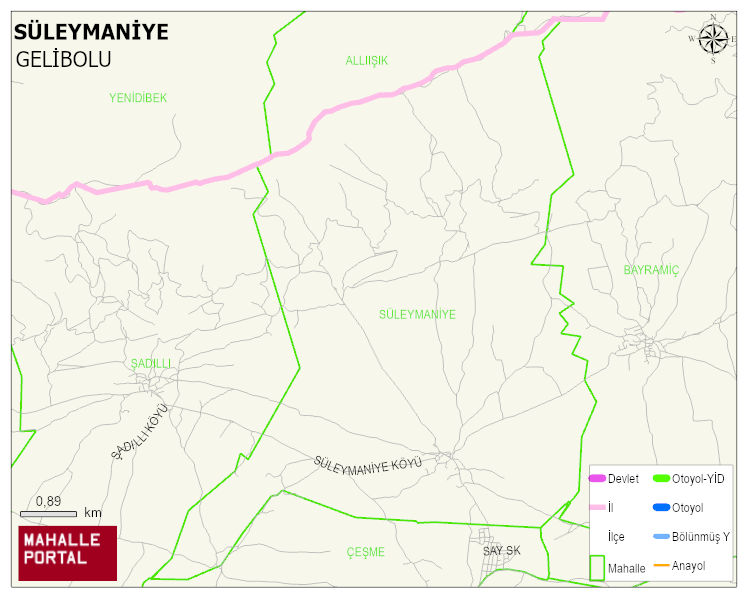The width and height of the screenshot is (748, 598).
Task: Click the magenta Devlet legend swatch
Action: (x=597, y=479)
